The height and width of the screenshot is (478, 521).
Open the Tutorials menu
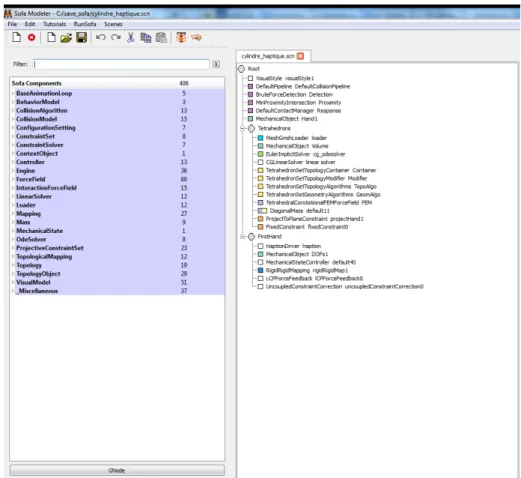[54, 24]
